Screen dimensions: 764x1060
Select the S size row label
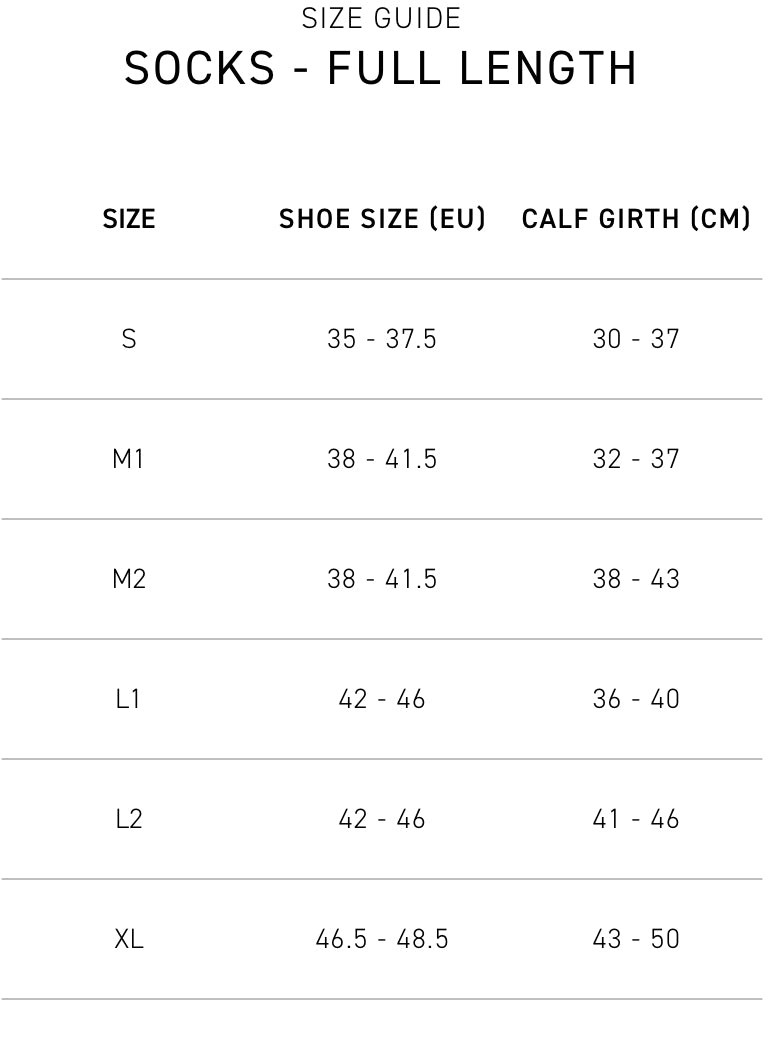tap(129, 339)
